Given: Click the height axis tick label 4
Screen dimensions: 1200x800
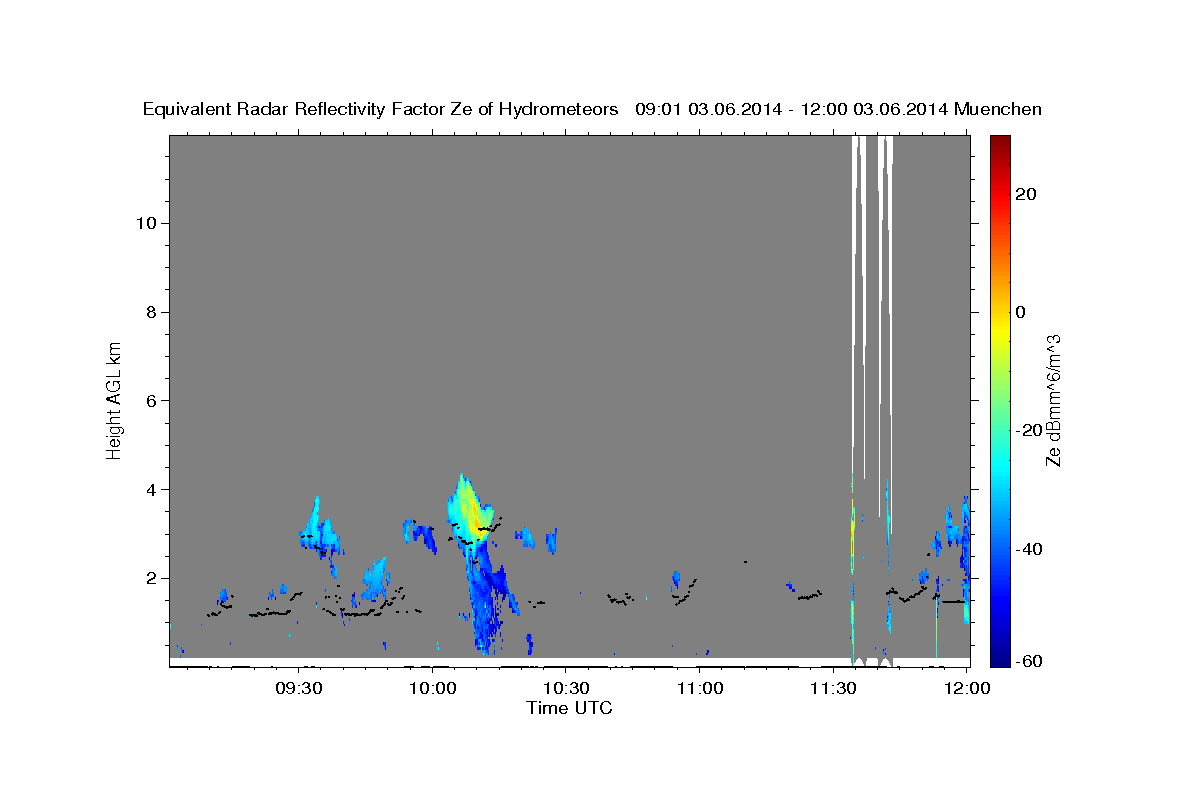Looking at the screenshot, I should (x=150, y=490).
